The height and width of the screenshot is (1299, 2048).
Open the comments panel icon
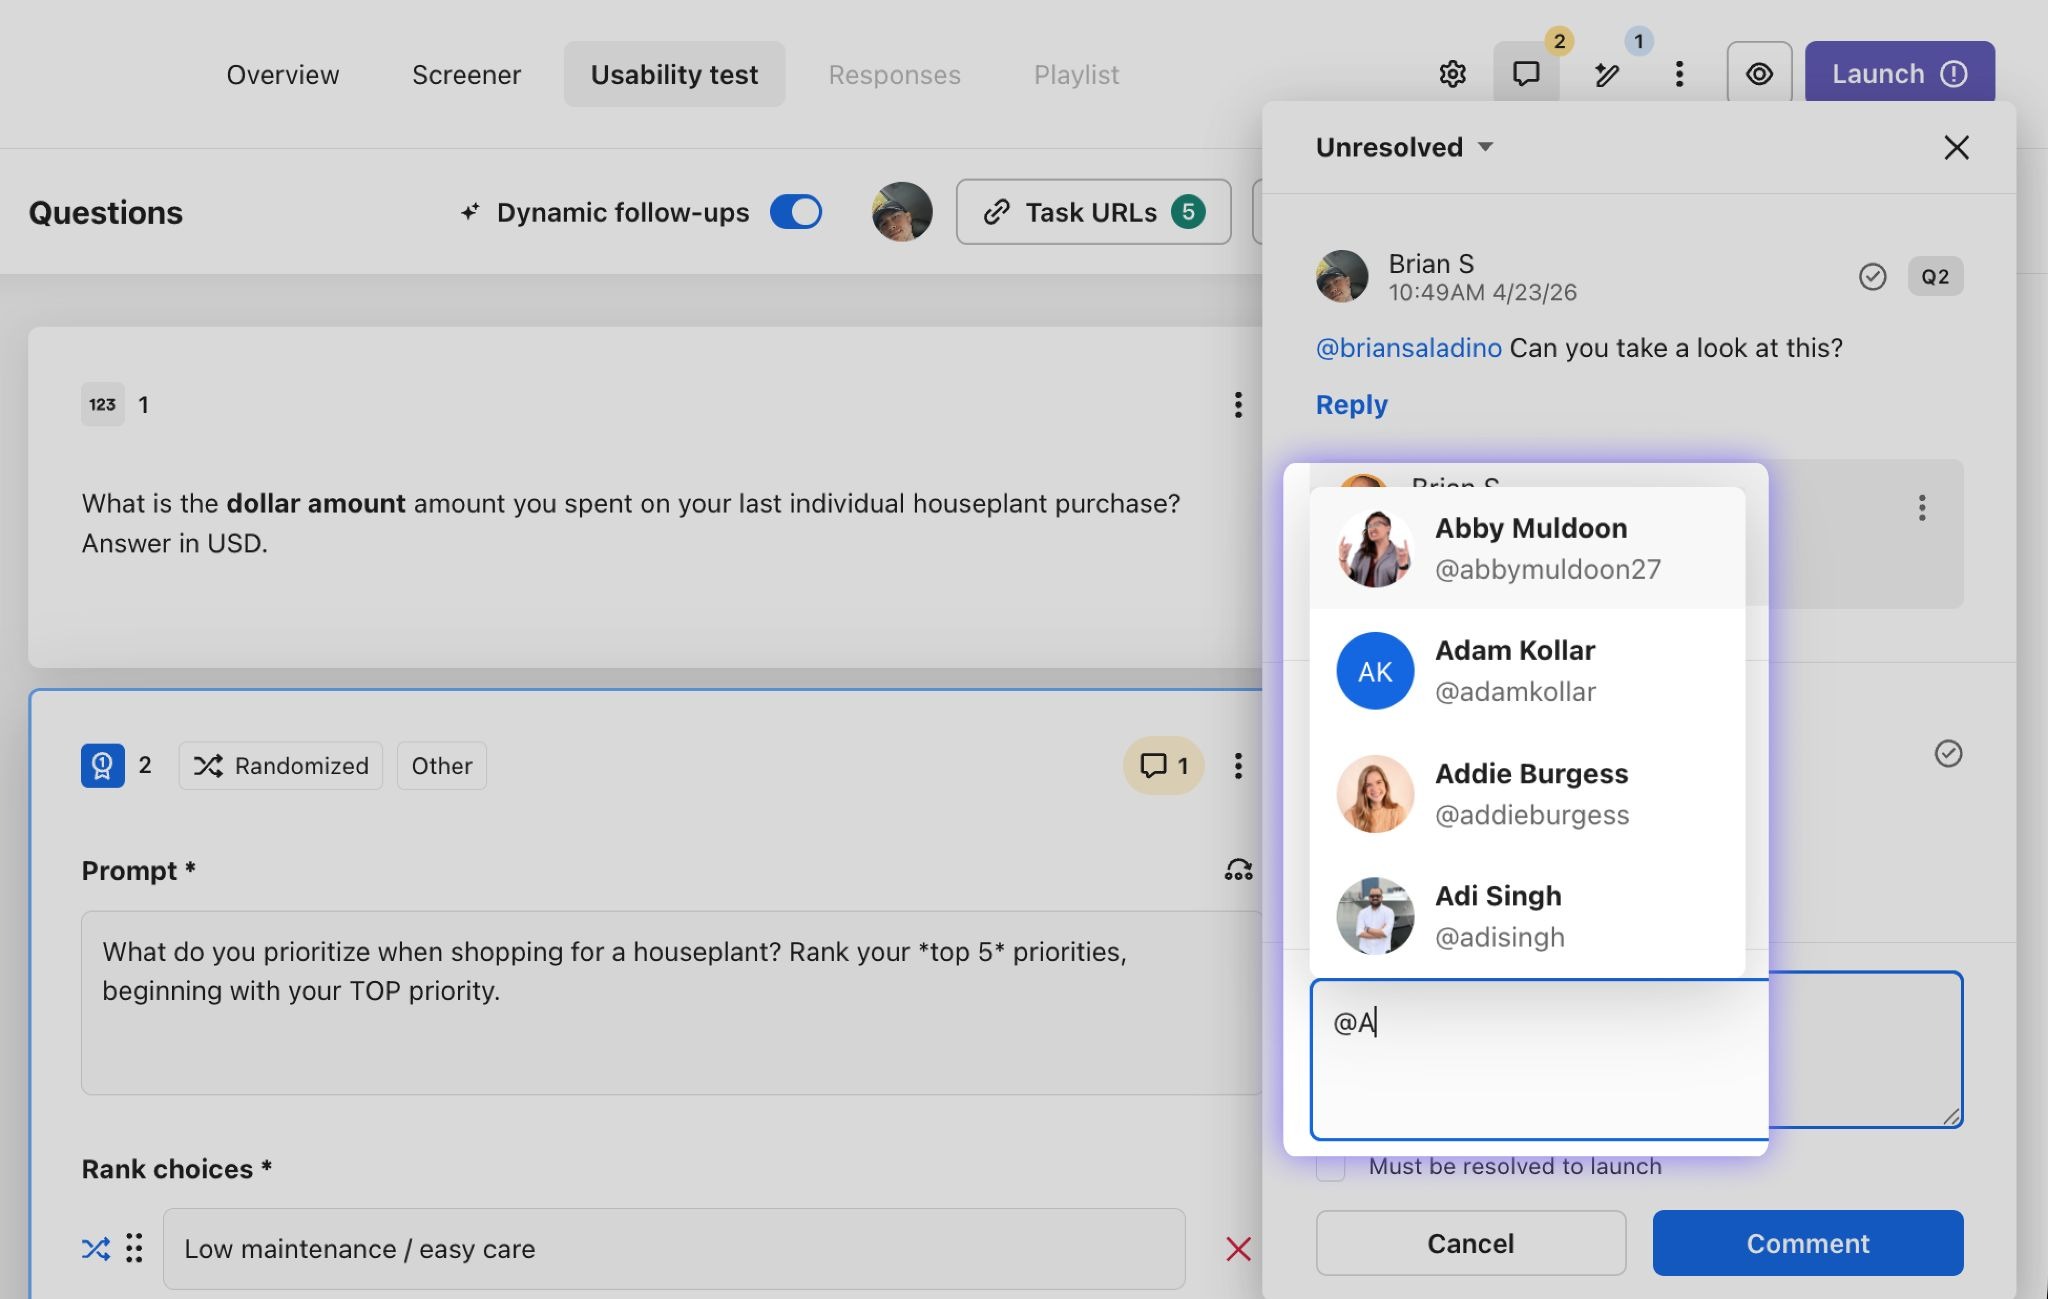(1526, 74)
